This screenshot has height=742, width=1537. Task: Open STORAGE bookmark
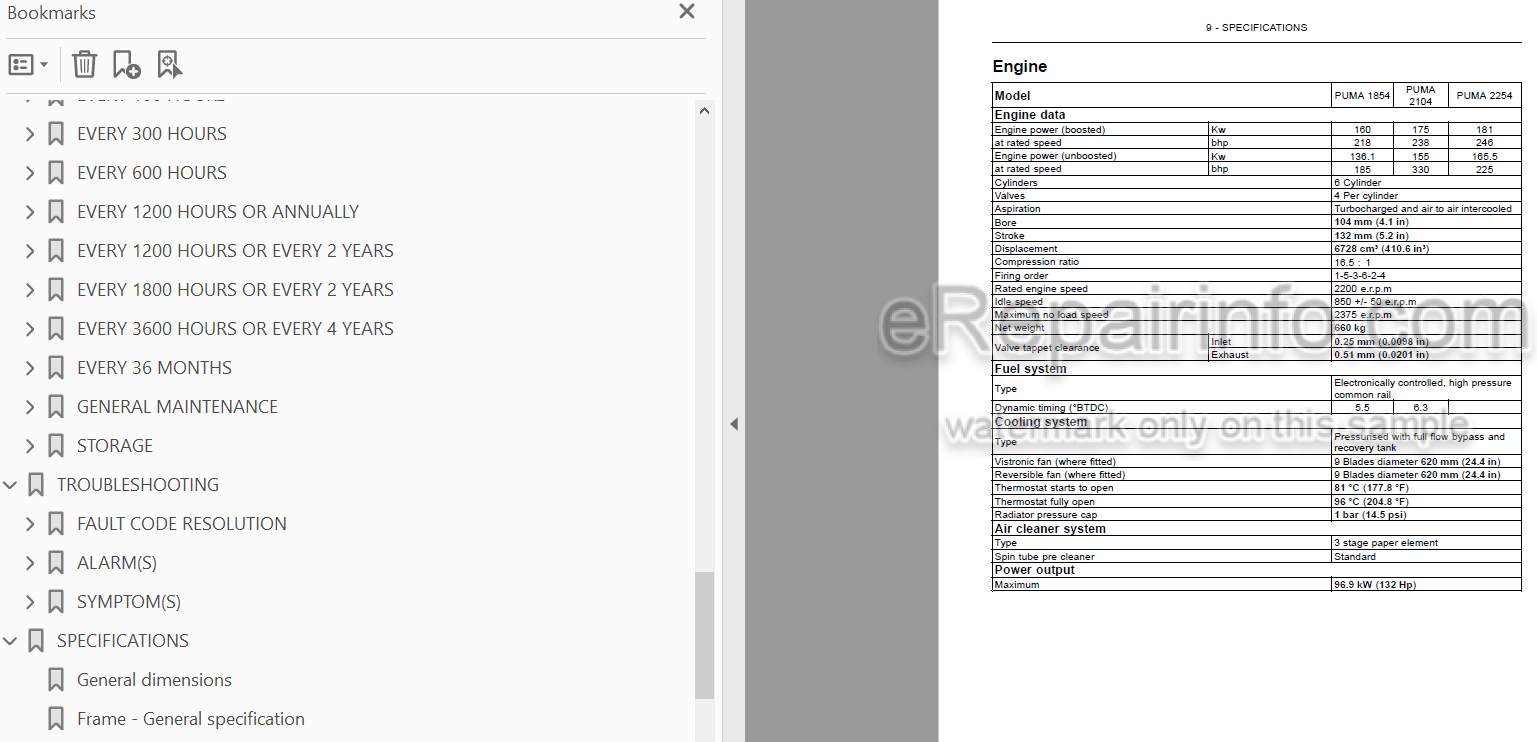[x=115, y=446]
